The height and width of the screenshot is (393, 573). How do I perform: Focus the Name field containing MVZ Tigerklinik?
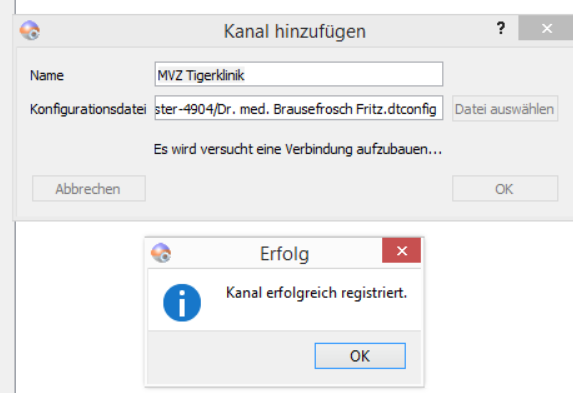(299, 75)
